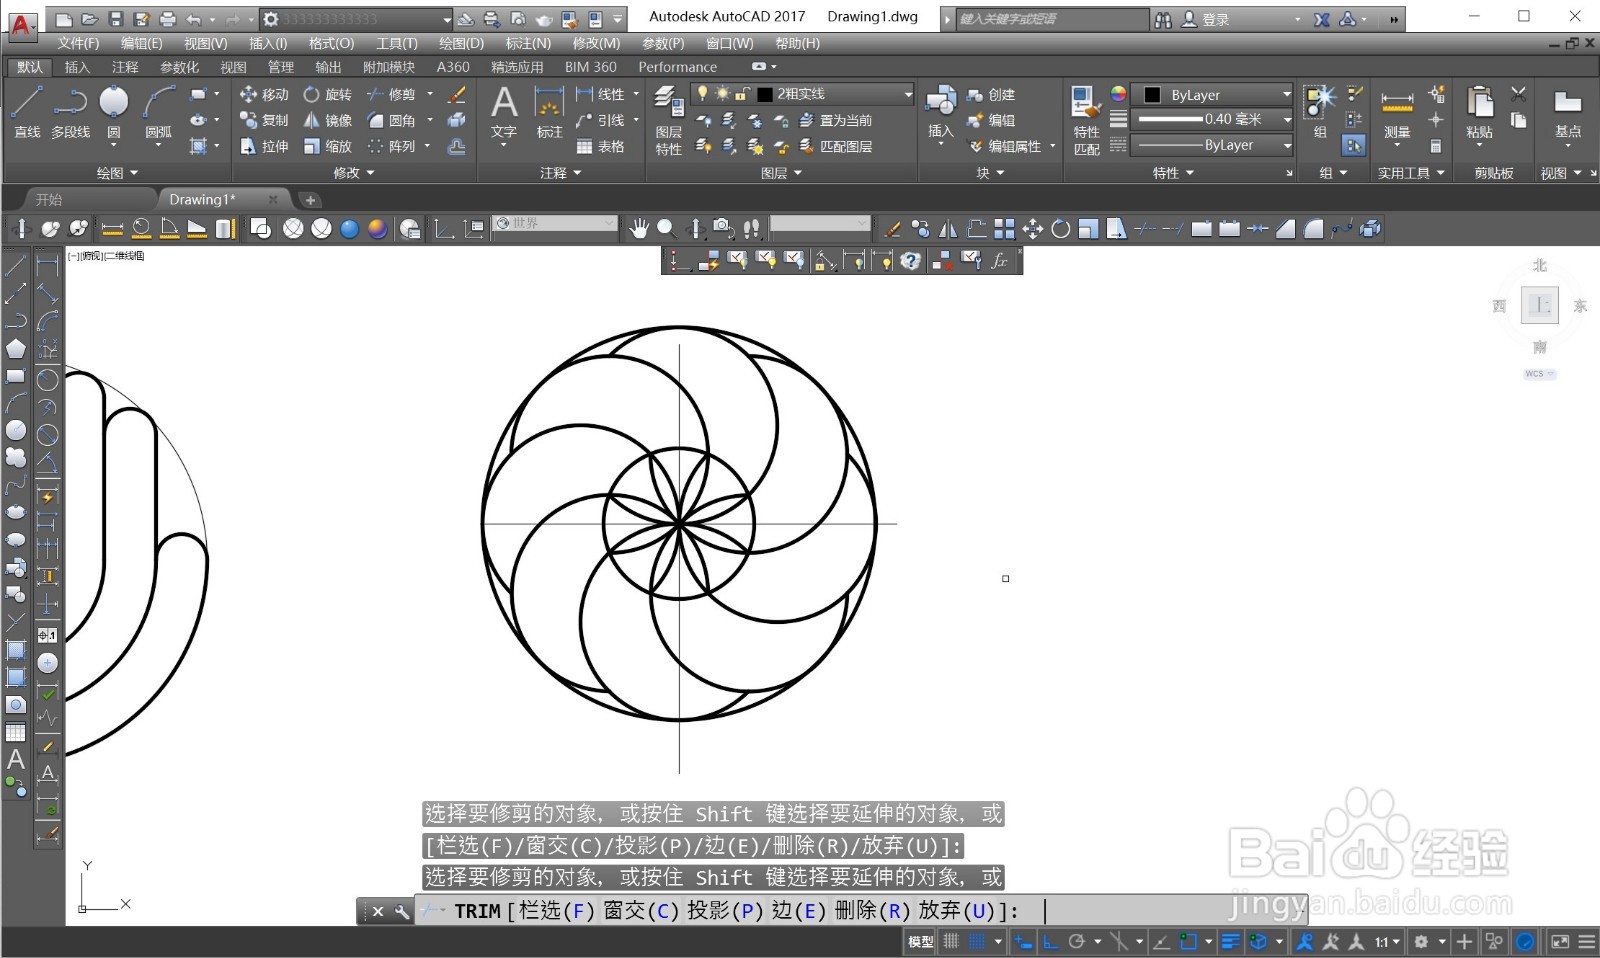Click the Trim (修剪) tool
The height and width of the screenshot is (958, 1600).
coord(391,94)
